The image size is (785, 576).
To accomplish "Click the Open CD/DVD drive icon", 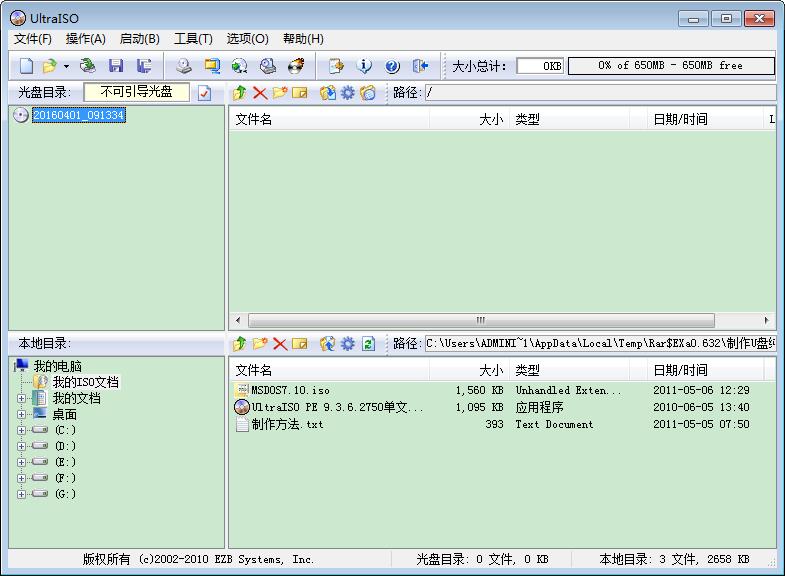I will [x=88, y=66].
